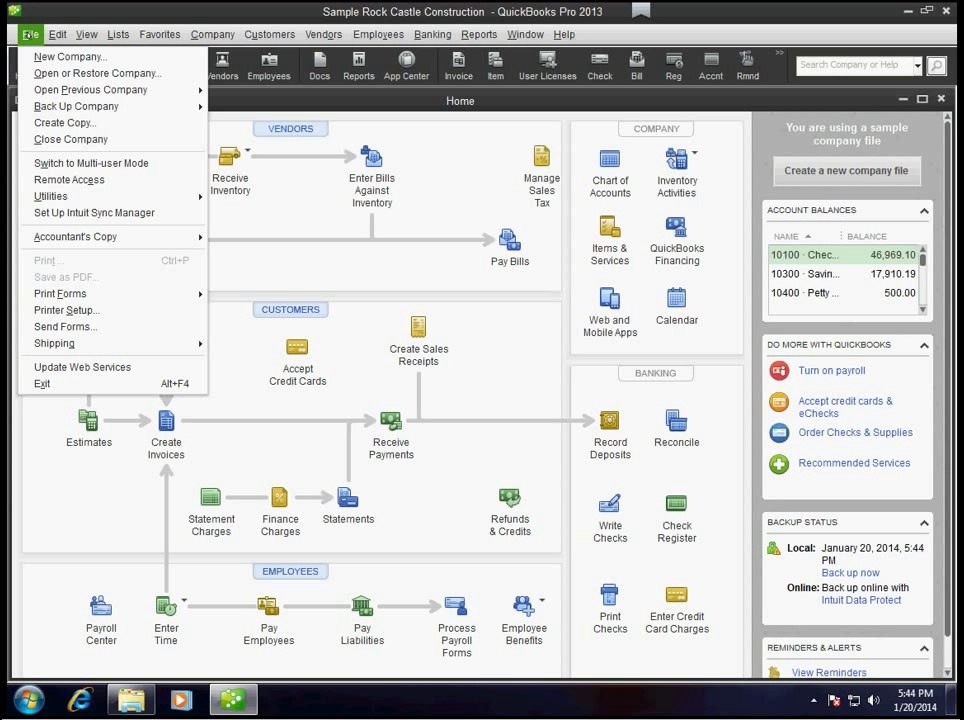Collapse the Backup Status section
Image resolution: width=964 pixels, height=720 pixels.
[923, 523]
